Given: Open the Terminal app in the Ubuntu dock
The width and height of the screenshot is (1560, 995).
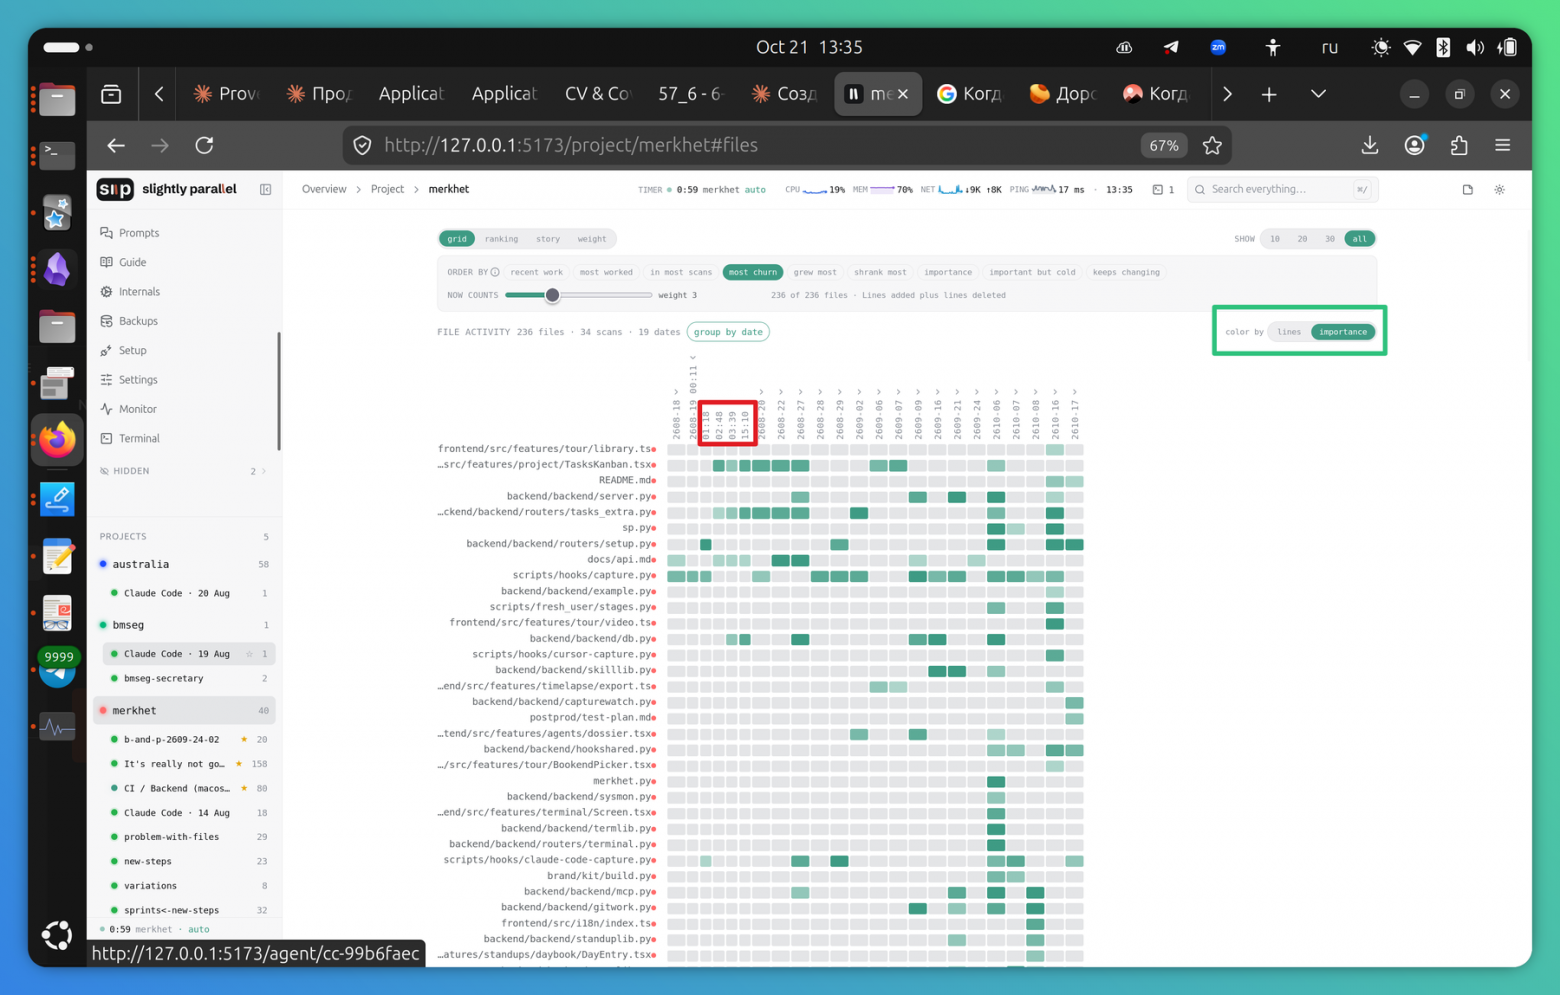Looking at the screenshot, I should [57, 155].
